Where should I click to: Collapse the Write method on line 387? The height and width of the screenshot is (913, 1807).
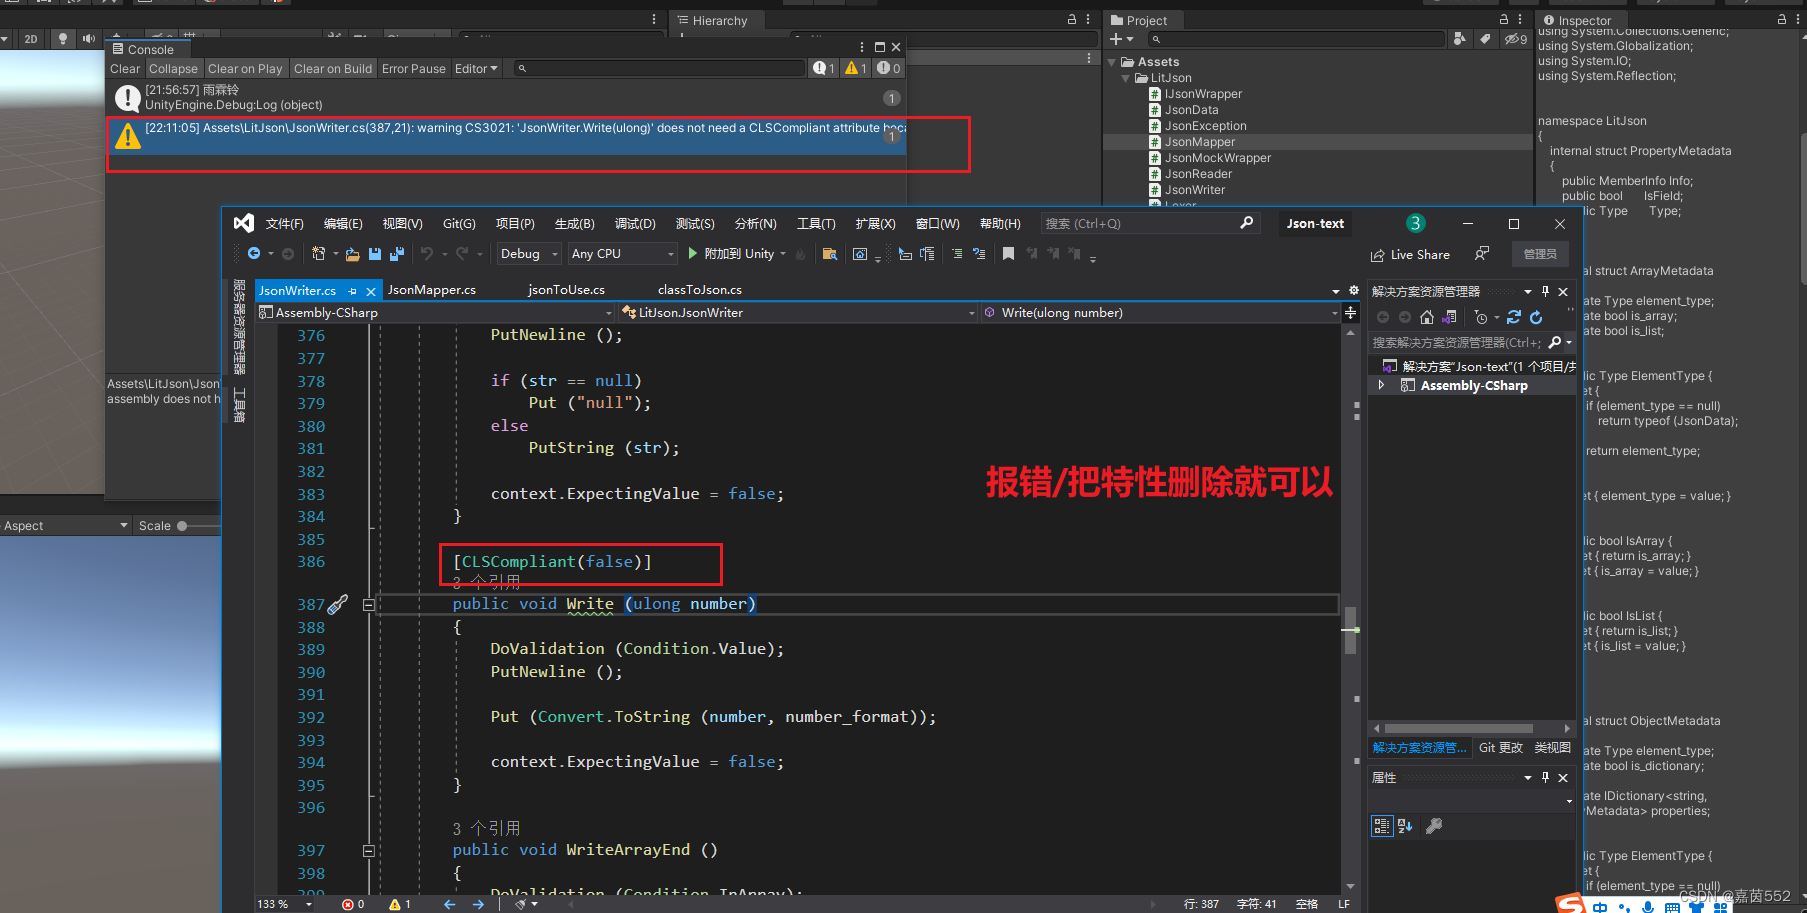click(368, 604)
